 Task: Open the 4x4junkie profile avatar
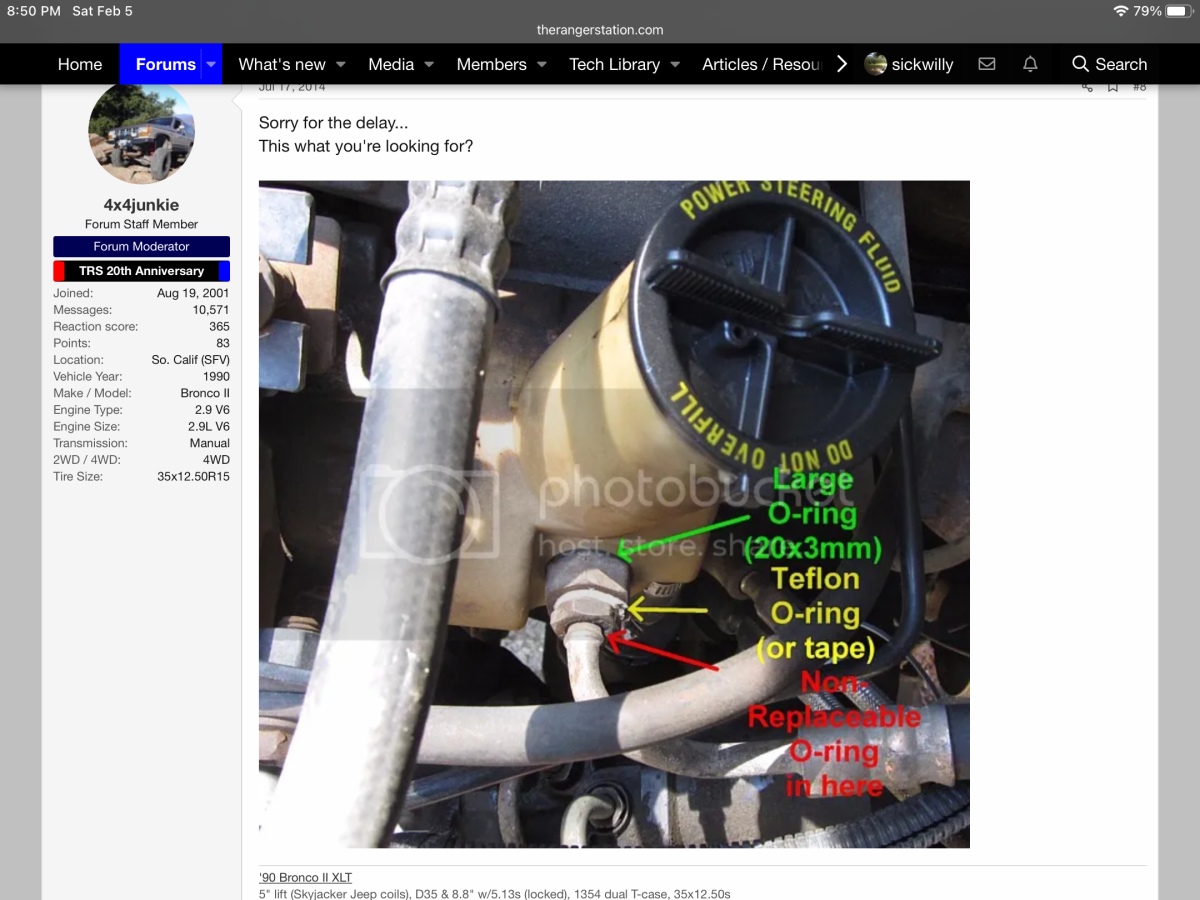click(141, 131)
